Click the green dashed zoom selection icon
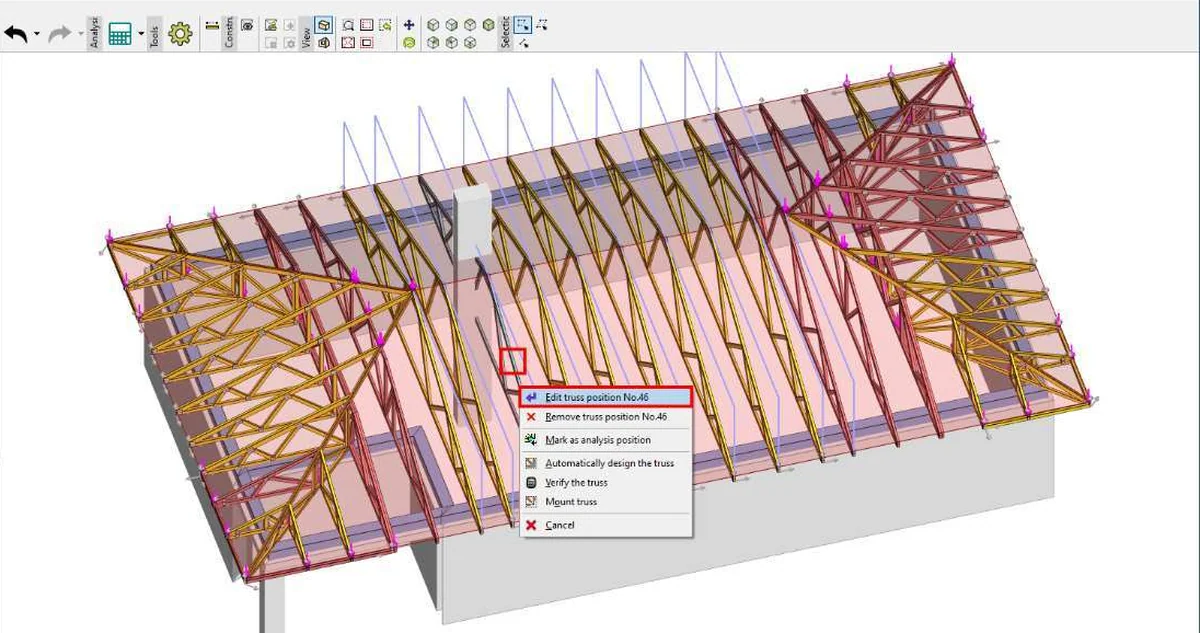The height and width of the screenshot is (633, 1200). [x=385, y=25]
